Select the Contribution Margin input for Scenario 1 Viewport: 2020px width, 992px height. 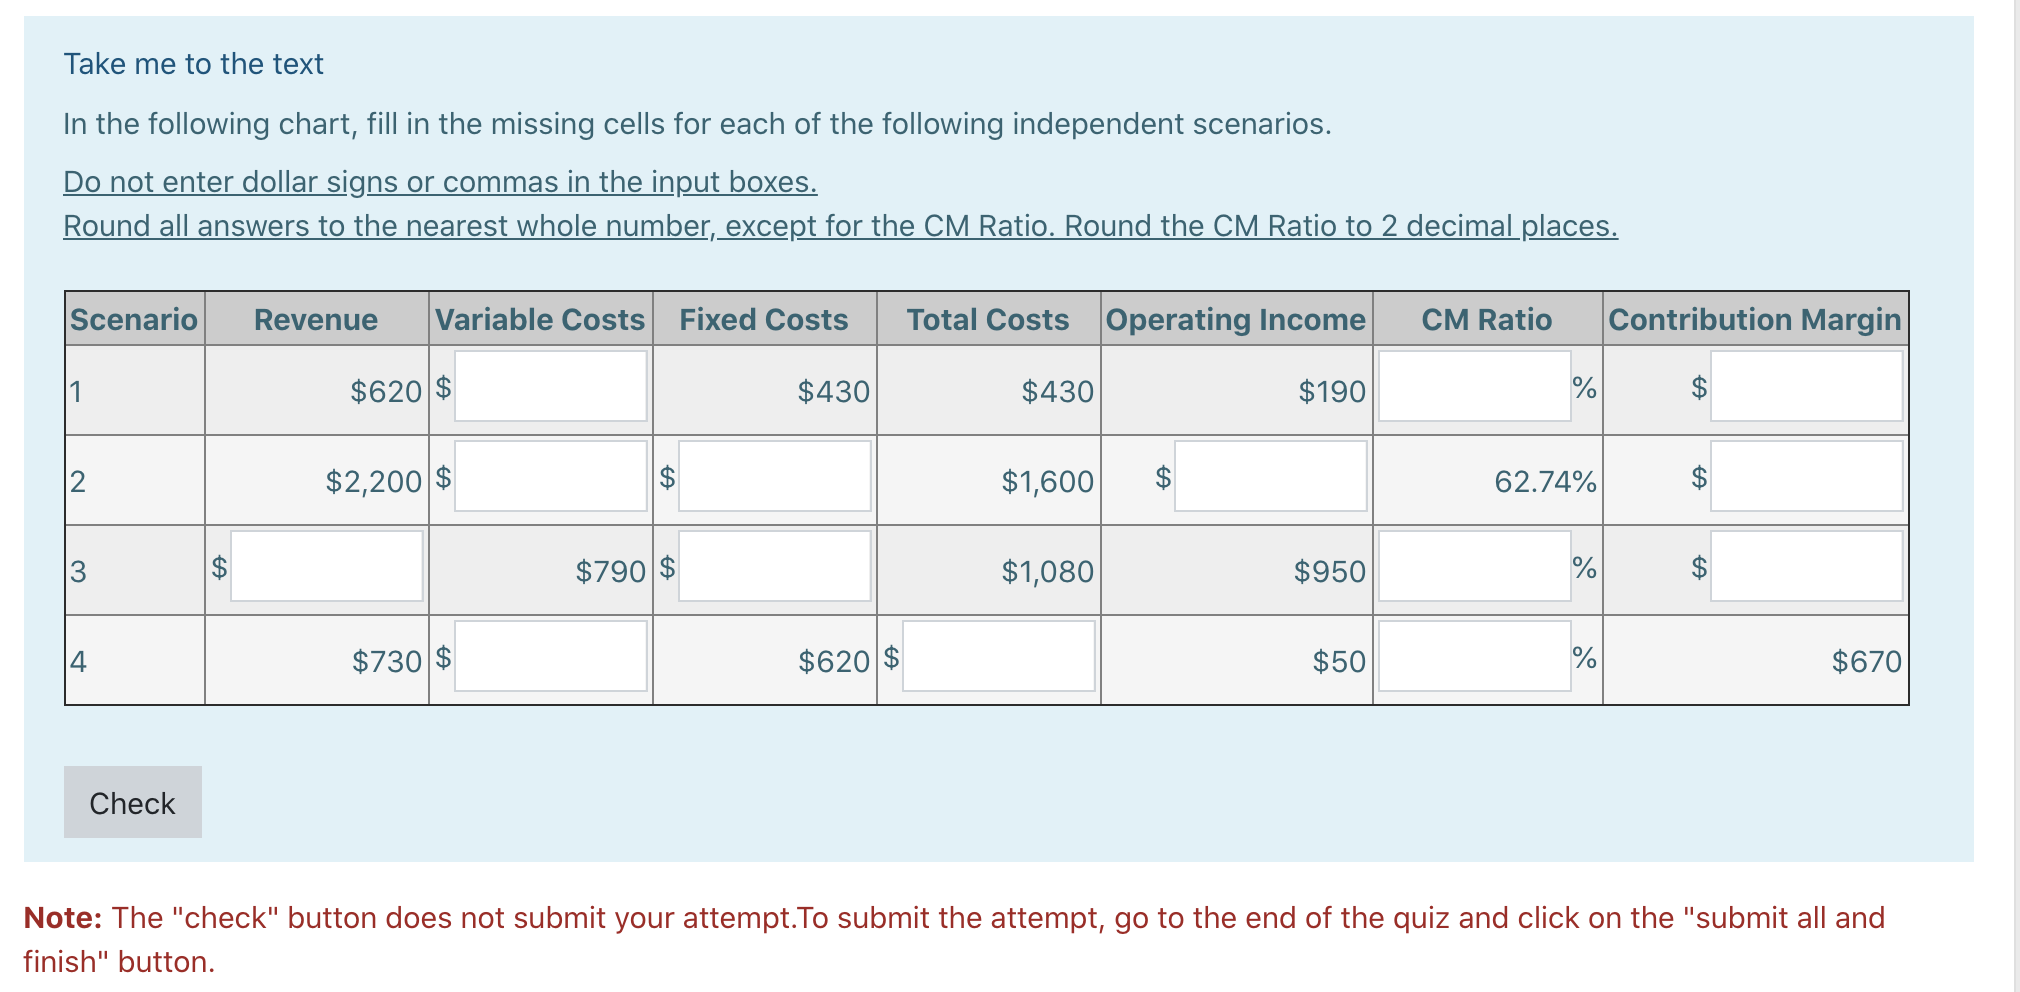(1805, 388)
